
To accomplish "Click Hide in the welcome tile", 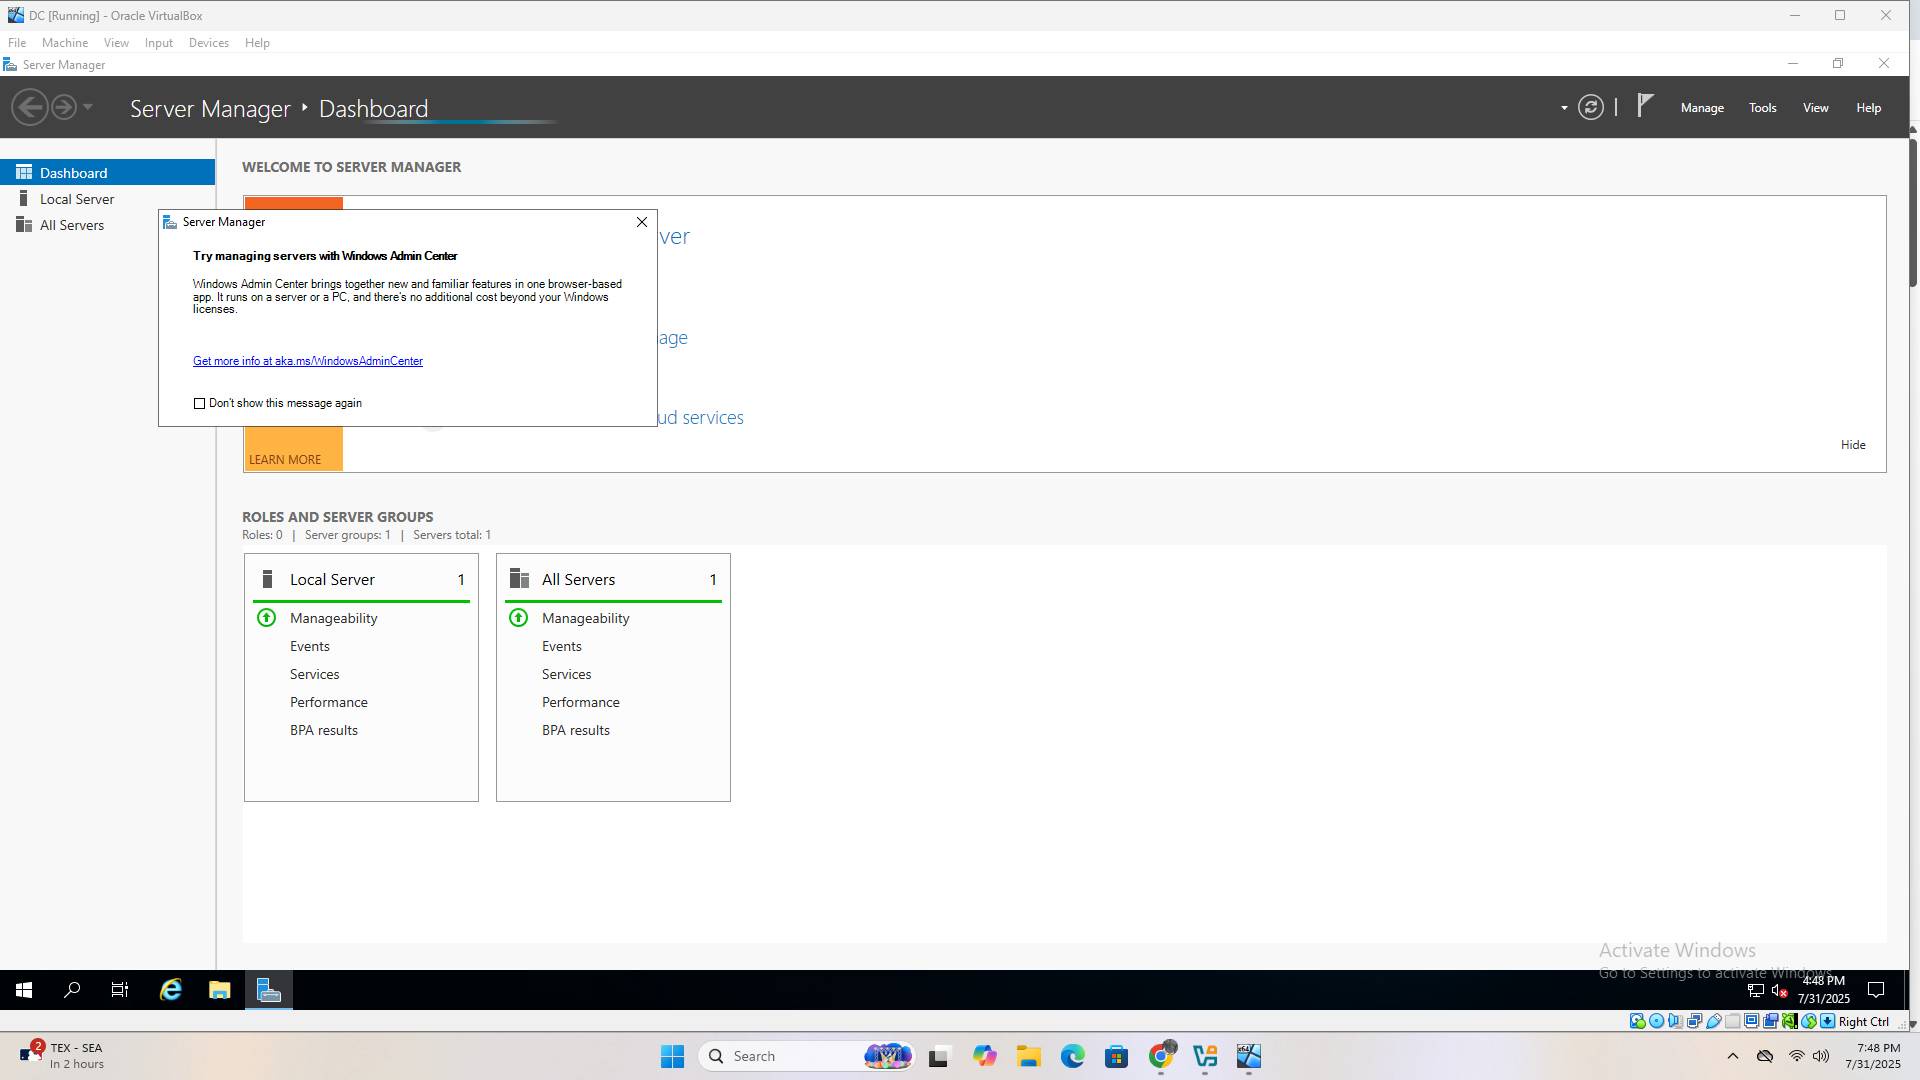I will pos(1852,445).
